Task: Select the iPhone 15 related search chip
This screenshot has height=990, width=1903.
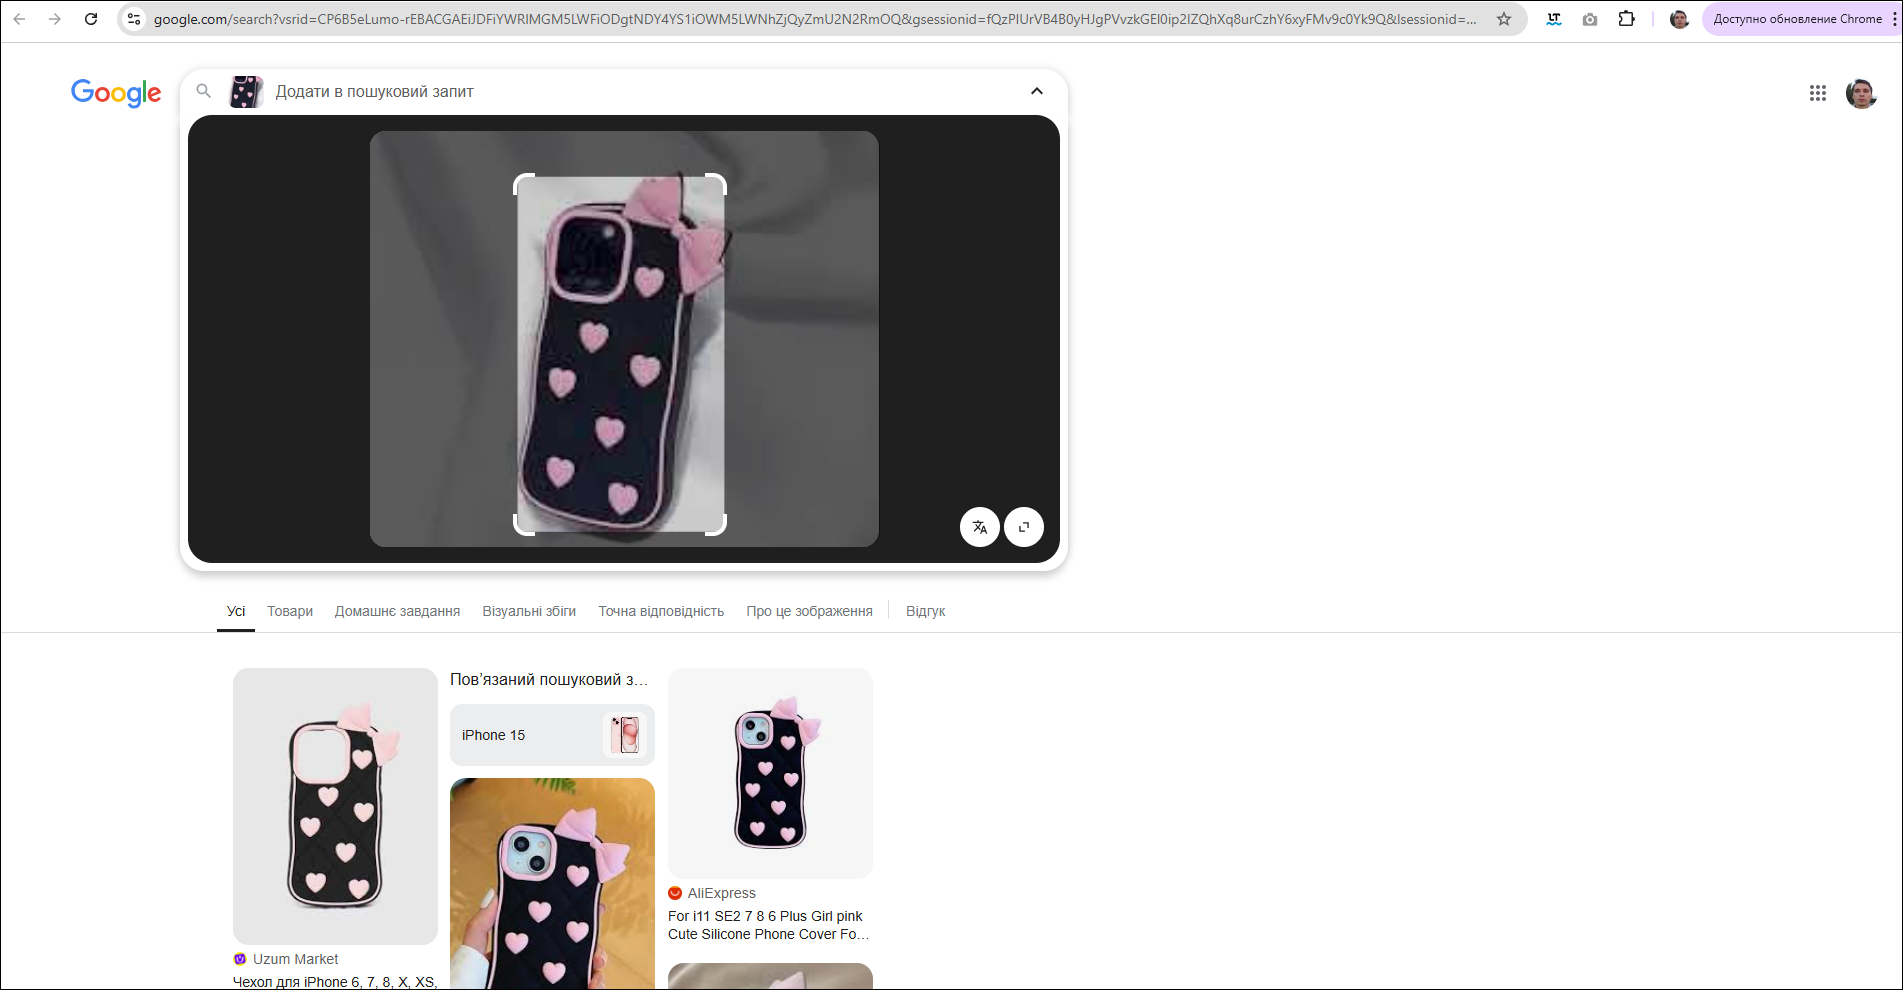Action: pyautogui.click(x=552, y=735)
